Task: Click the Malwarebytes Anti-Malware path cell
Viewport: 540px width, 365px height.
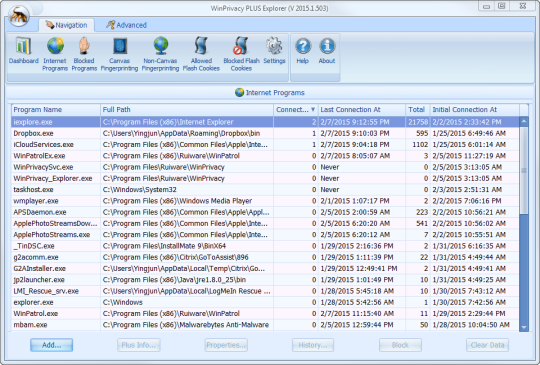Action: tap(186, 325)
